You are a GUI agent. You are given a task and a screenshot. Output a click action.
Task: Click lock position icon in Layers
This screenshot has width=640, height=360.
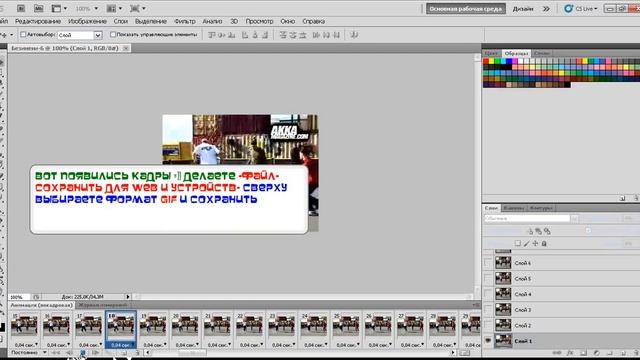tap(535, 244)
